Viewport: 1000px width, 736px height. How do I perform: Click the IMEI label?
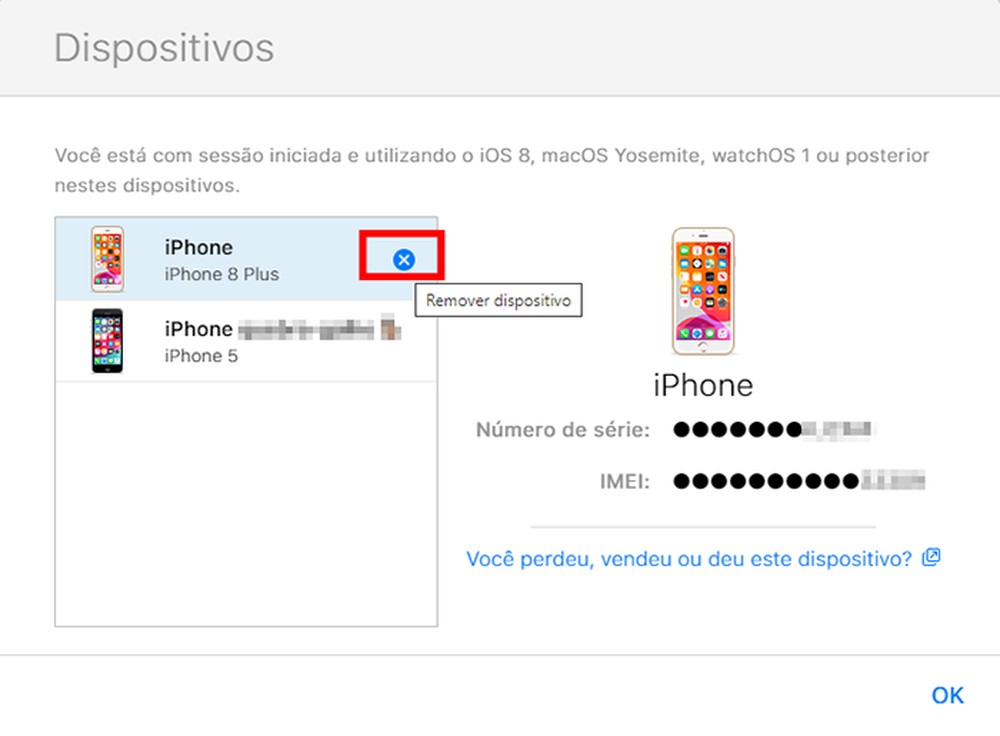point(624,481)
